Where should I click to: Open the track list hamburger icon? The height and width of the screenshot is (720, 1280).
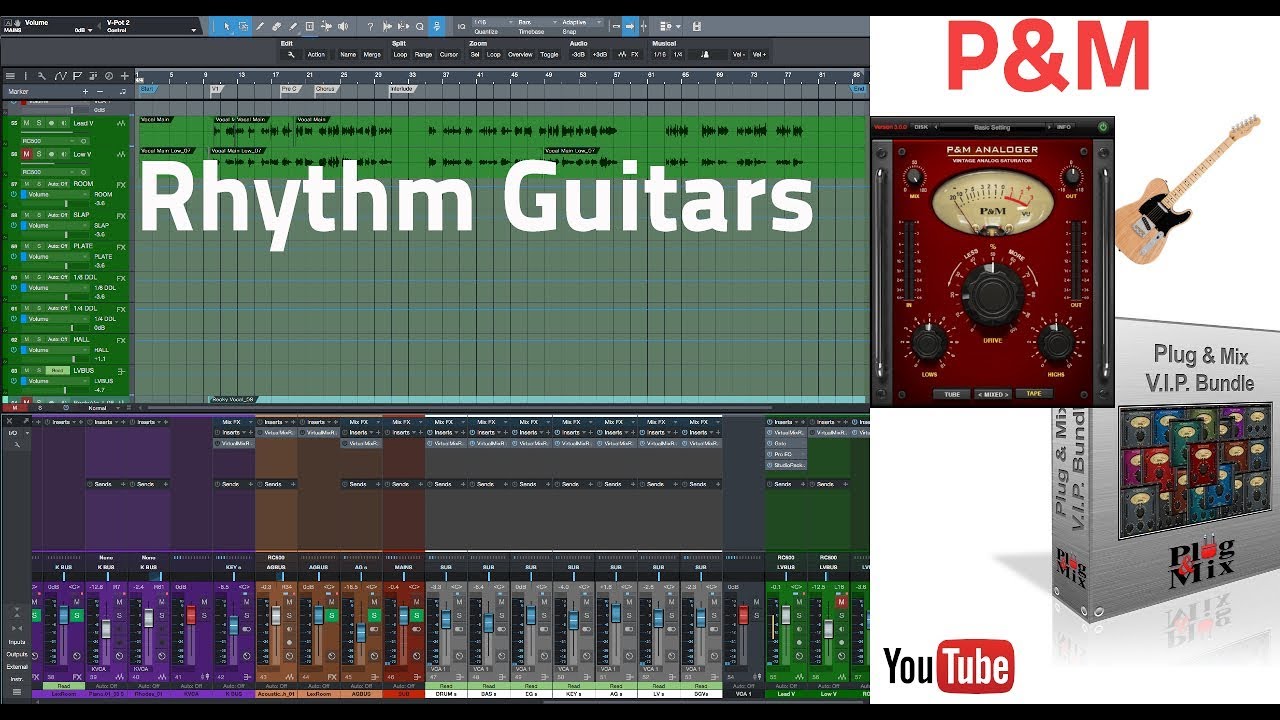[x=10, y=76]
